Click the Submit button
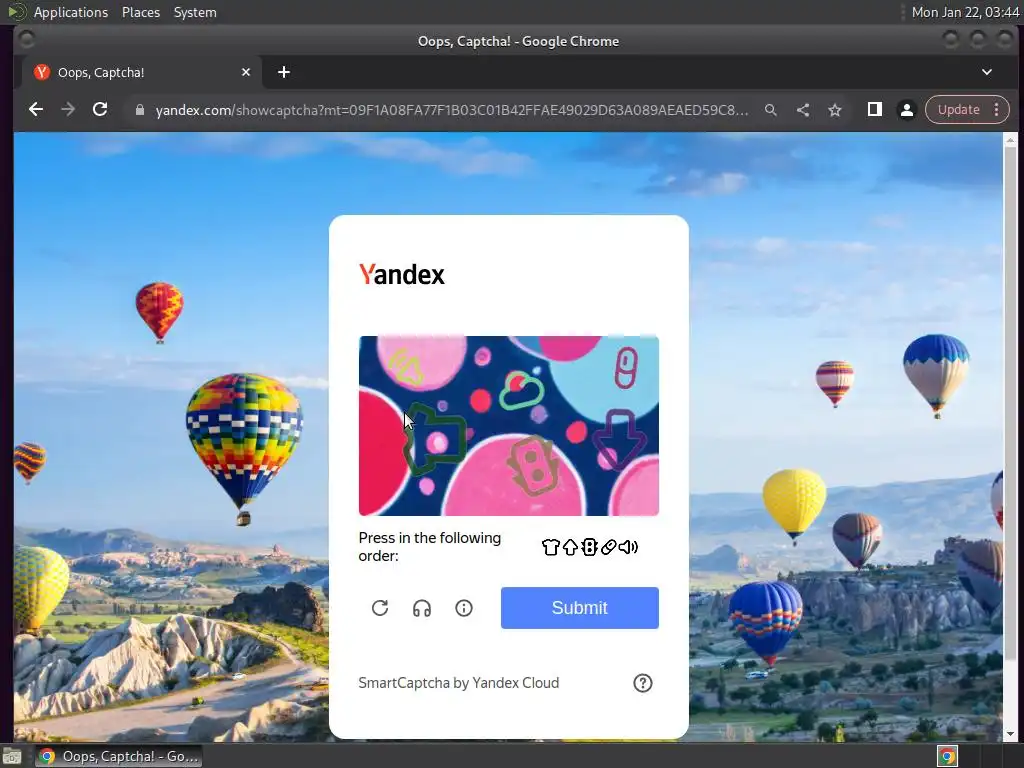 pos(579,608)
